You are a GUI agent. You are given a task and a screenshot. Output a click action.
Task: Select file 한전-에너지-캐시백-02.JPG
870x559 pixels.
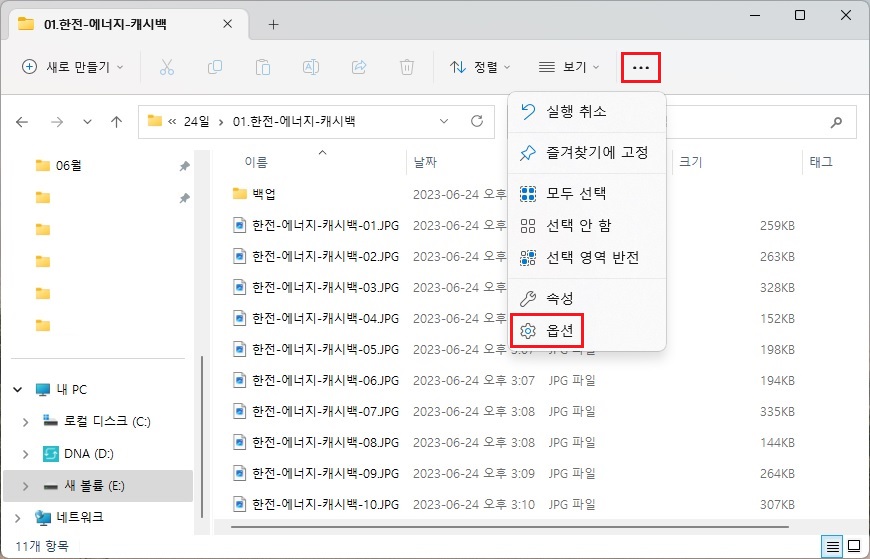(325, 256)
